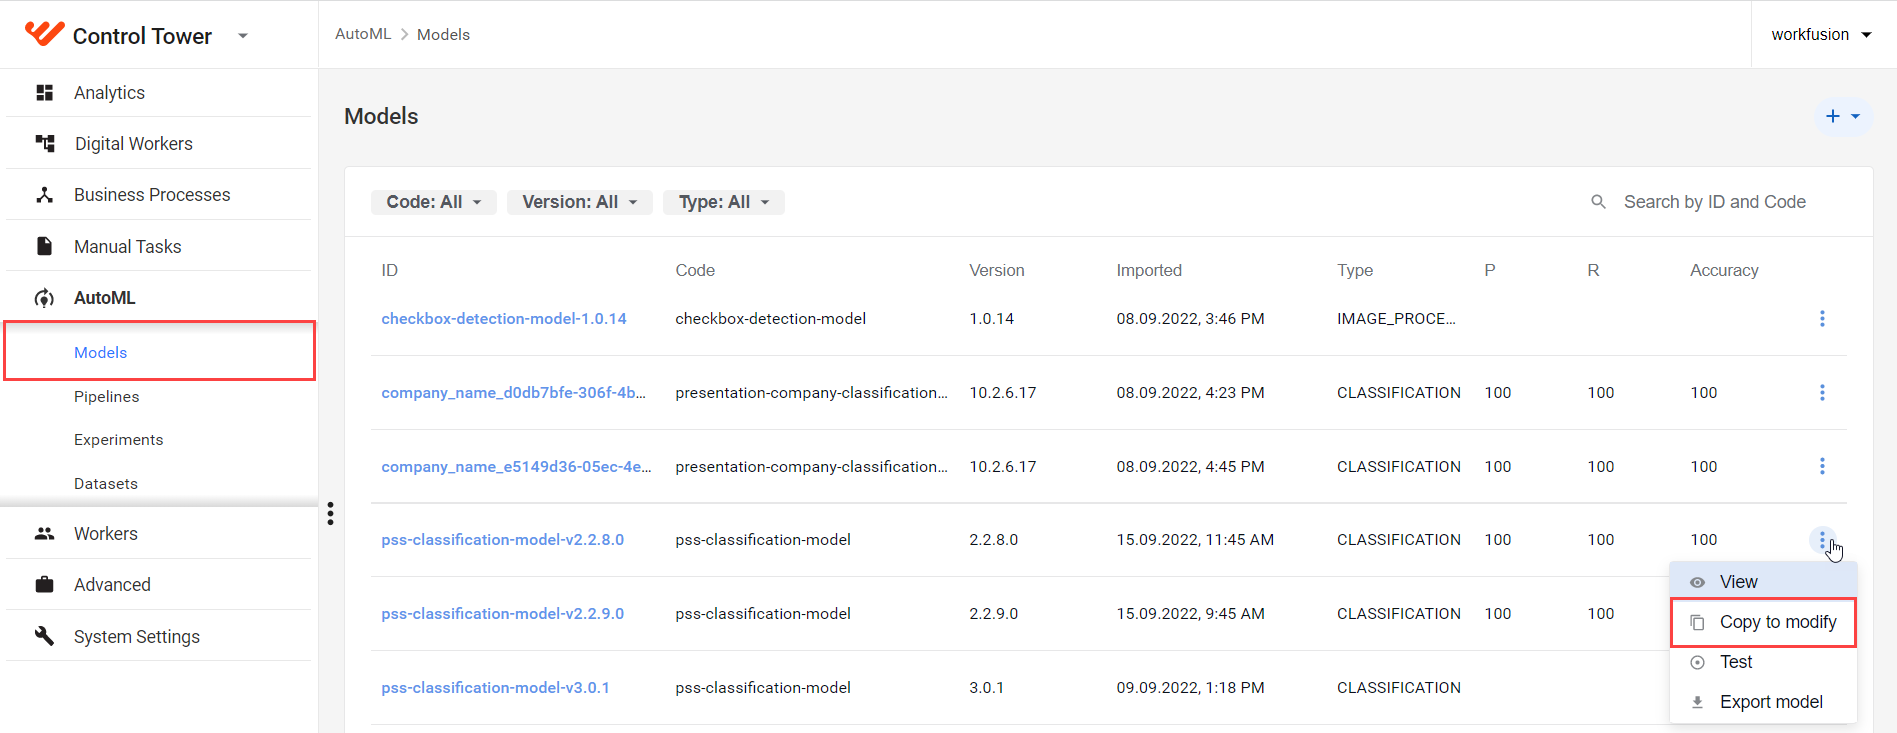Image resolution: width=1897 pixels, height=733 pixels.
Task: Click the Imported column header
Action: [1149, 270]
